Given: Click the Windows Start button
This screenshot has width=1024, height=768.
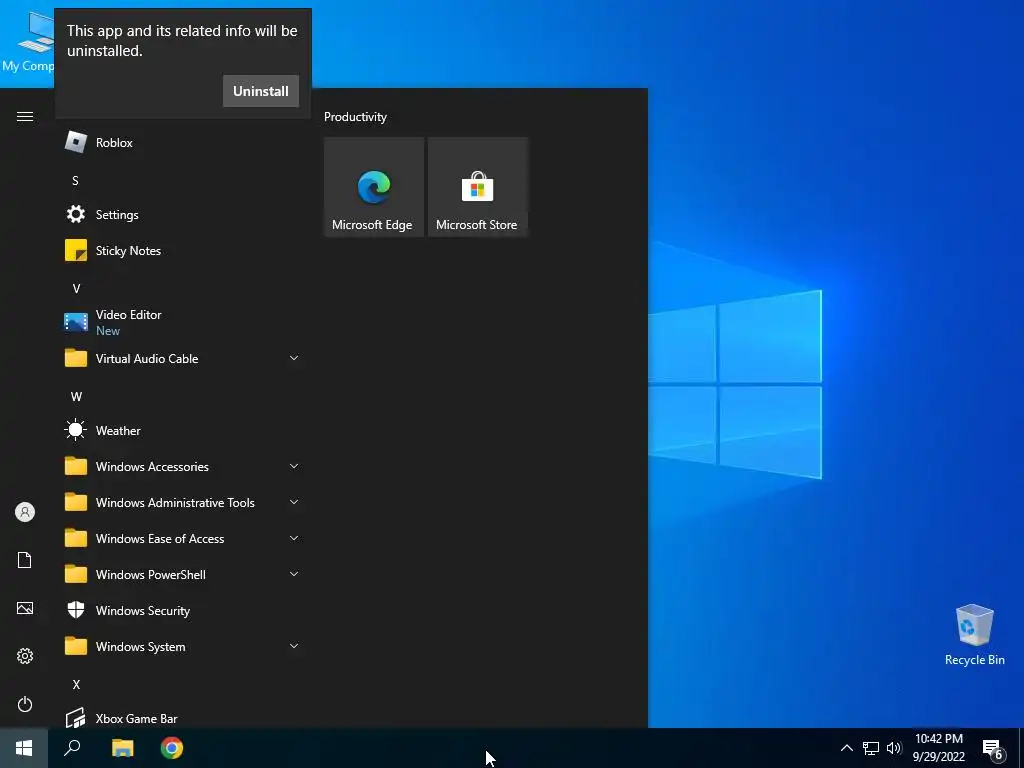Looking at the screenshot, I should 24,748.
